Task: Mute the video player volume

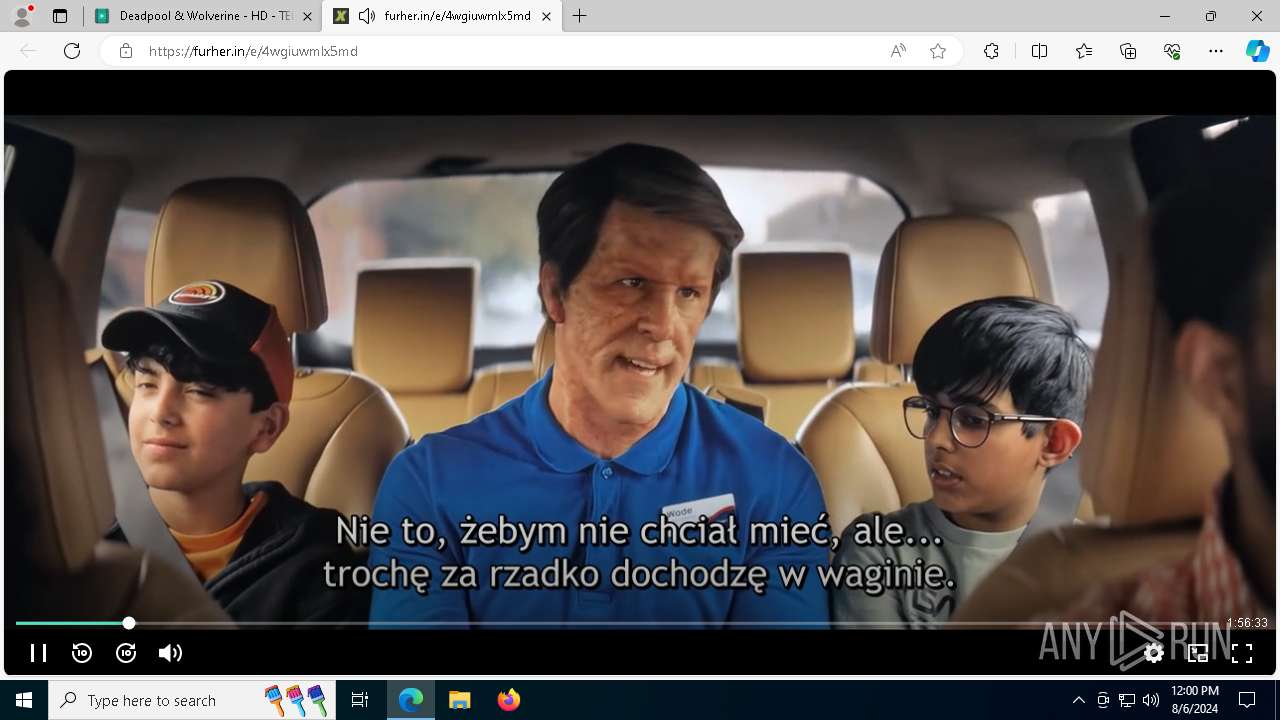Action: (x=170, y=653)
